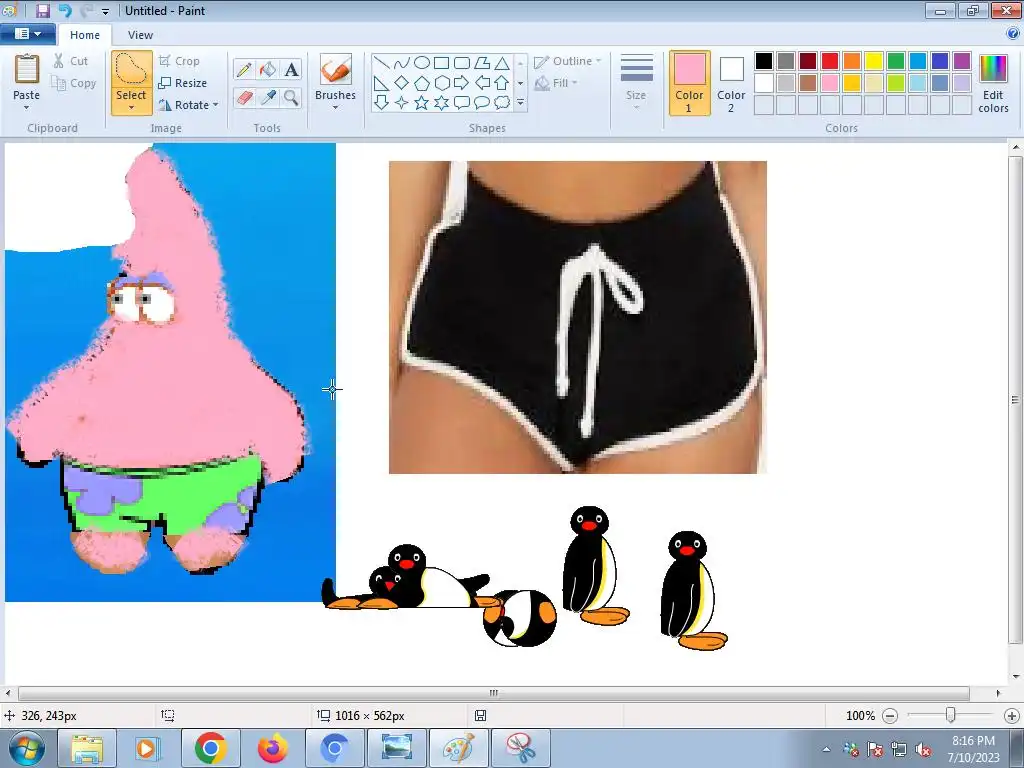This screenshot has width=1024, height=768.
Task: Click the zoom out minus button
Action: [x=889, y=716]
